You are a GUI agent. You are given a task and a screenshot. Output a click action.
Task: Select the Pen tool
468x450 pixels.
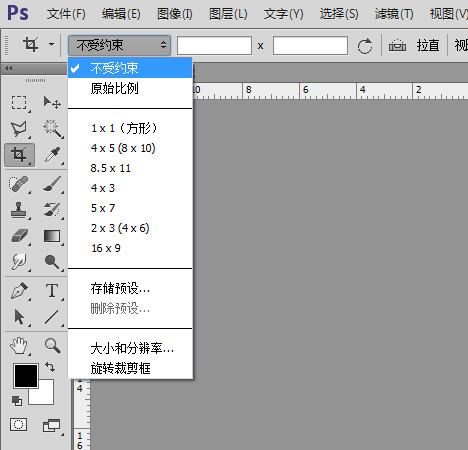coord(19,291)
